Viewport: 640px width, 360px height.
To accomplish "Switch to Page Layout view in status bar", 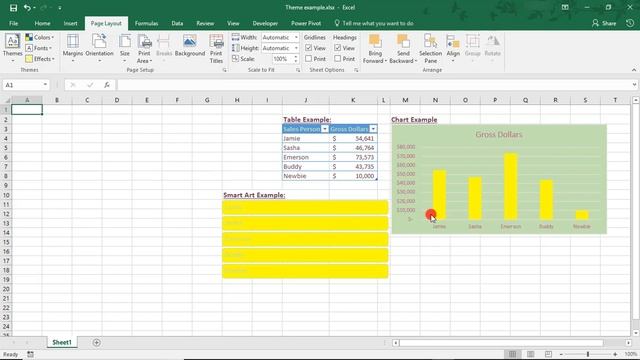I will pos(530,354).
